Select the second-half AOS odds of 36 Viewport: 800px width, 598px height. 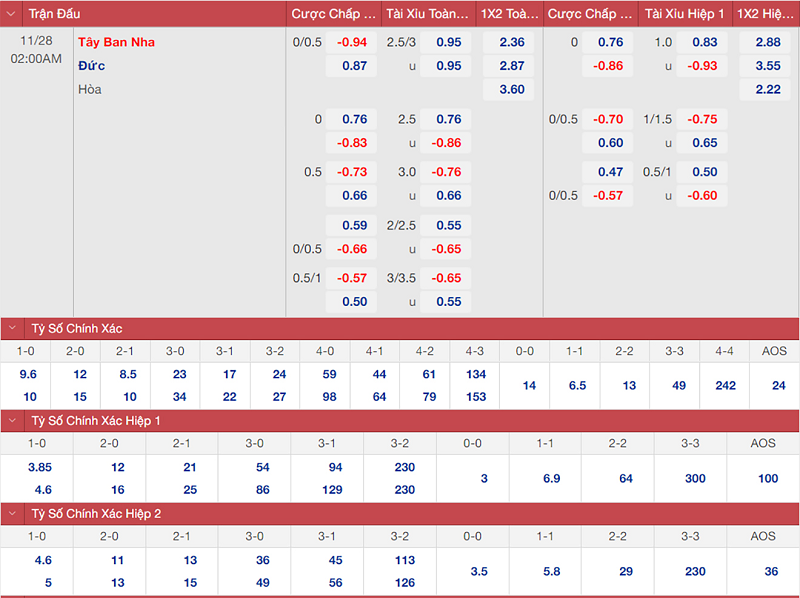767,571
